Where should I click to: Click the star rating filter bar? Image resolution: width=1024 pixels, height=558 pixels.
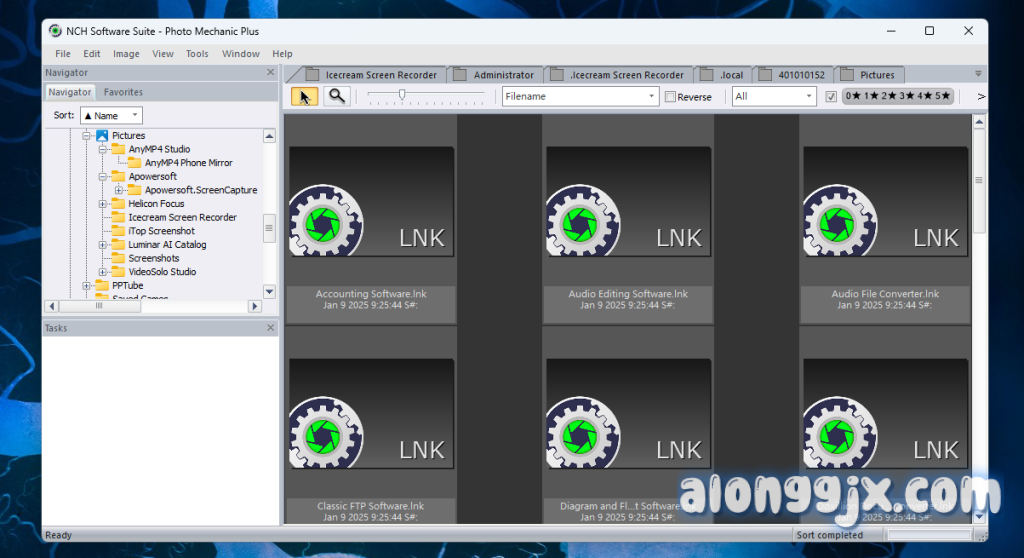point(898,97)
